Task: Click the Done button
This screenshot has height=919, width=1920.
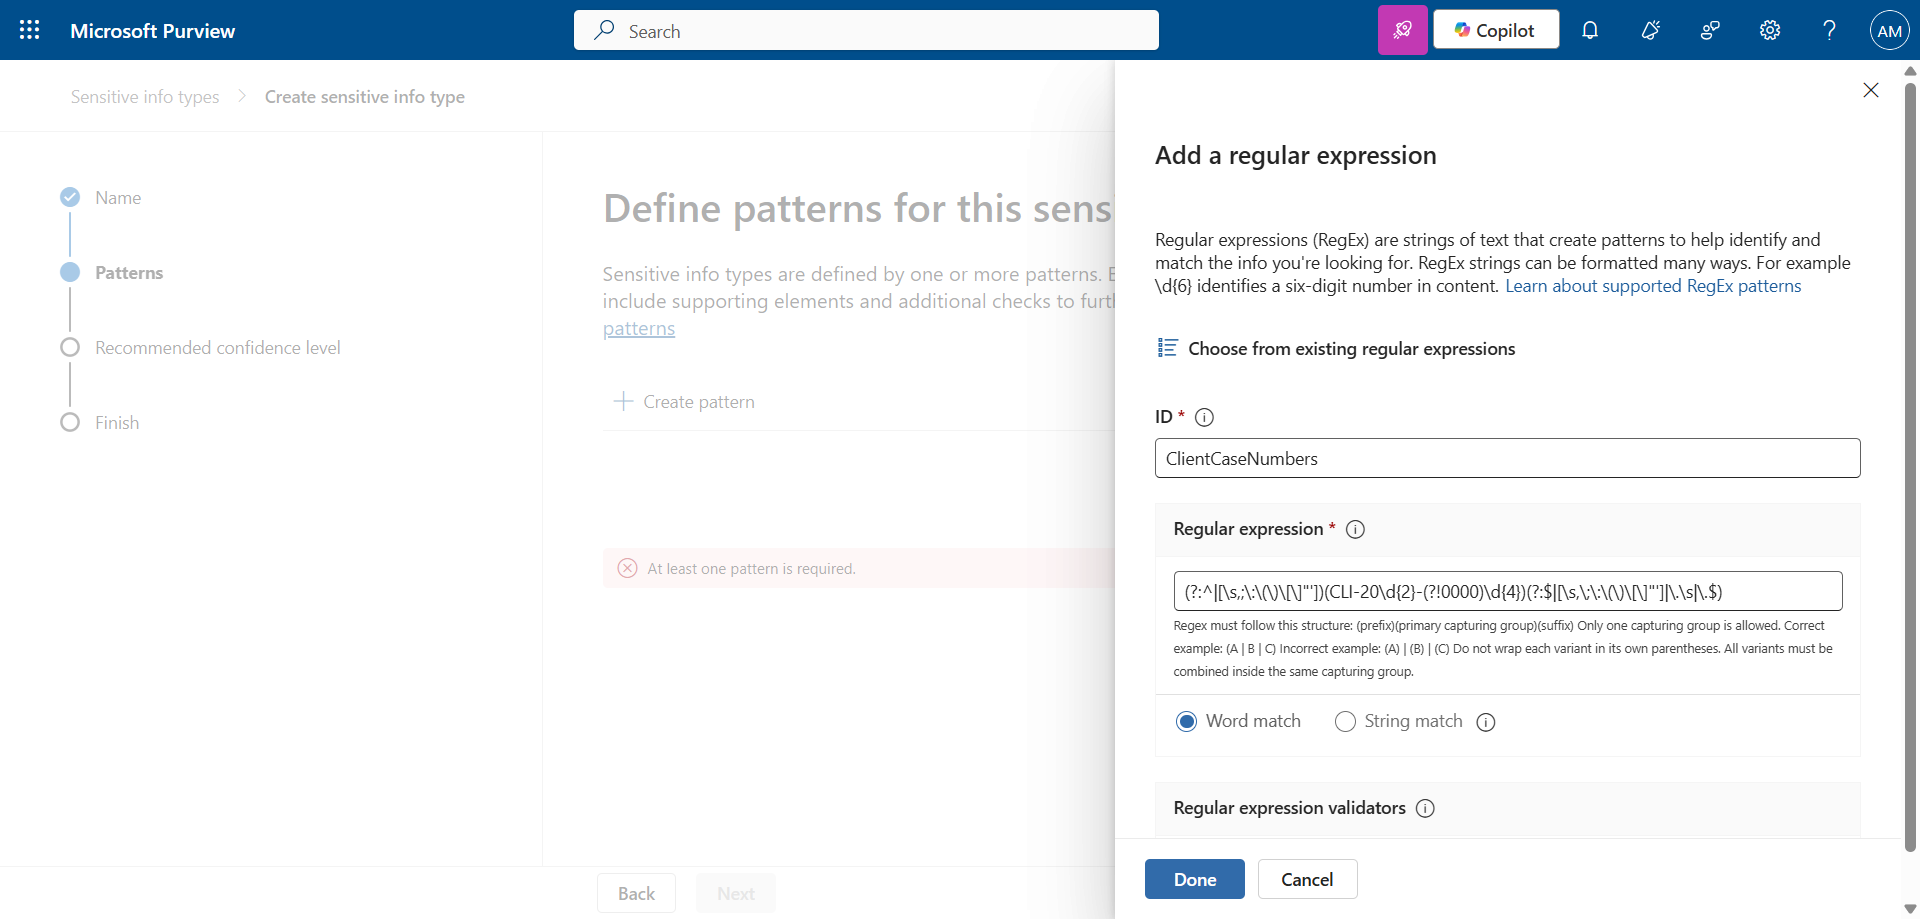Action: coord(1195,879)
